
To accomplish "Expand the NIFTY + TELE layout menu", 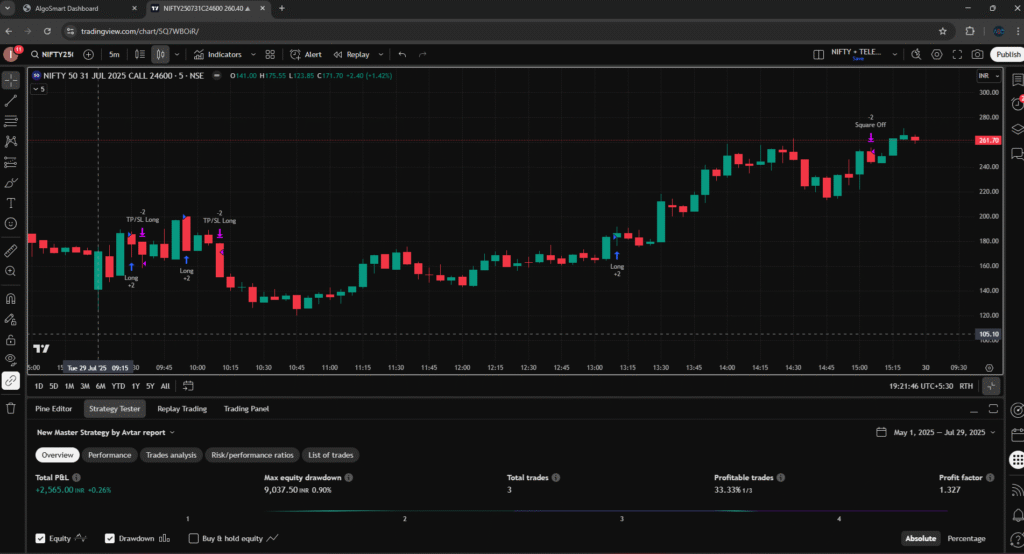I will (895, 54).
